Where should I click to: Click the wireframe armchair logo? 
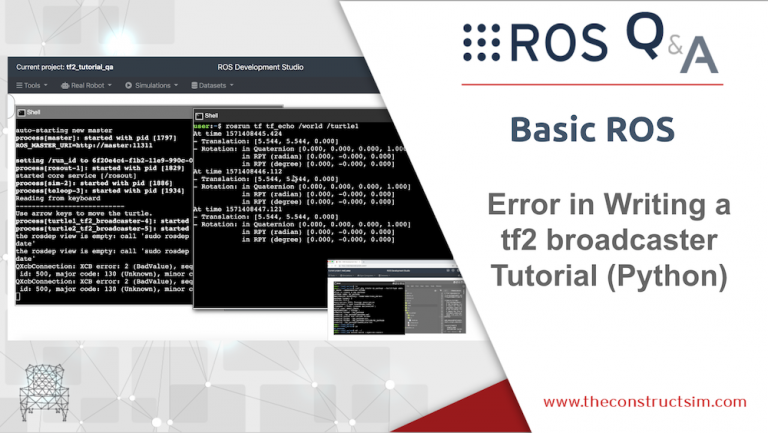pos(44,392)
